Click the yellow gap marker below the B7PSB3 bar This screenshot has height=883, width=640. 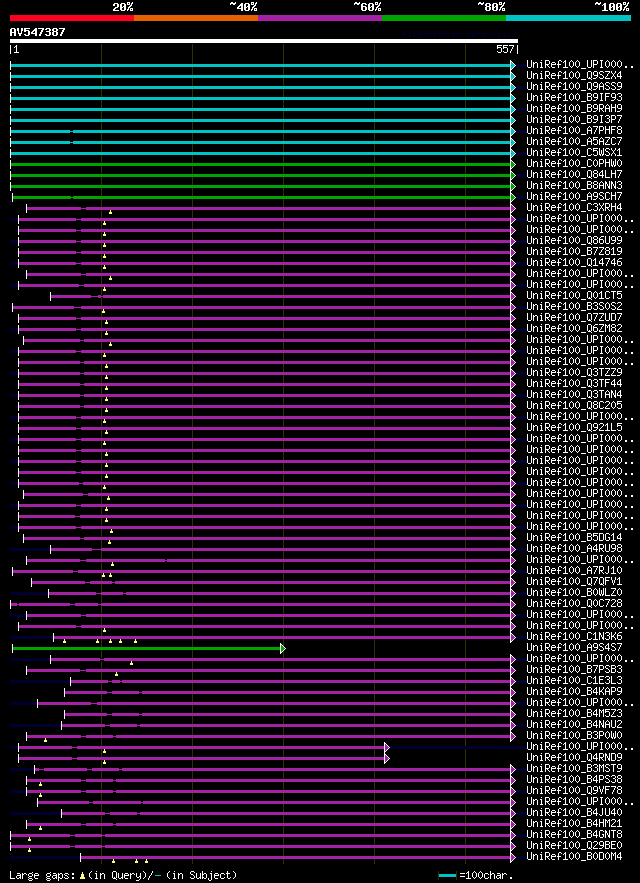tap(117, 674)
